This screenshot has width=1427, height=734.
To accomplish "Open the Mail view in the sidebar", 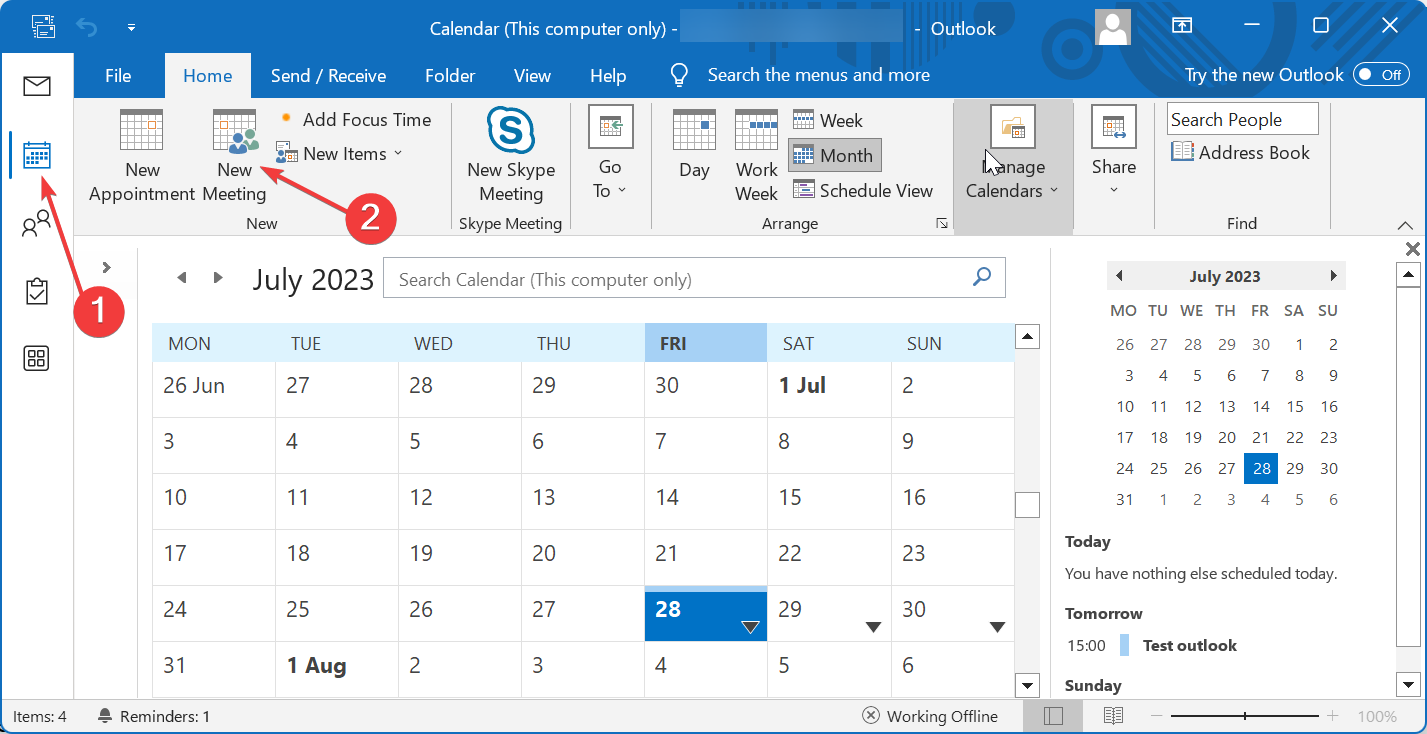I will tap(37, 86).
